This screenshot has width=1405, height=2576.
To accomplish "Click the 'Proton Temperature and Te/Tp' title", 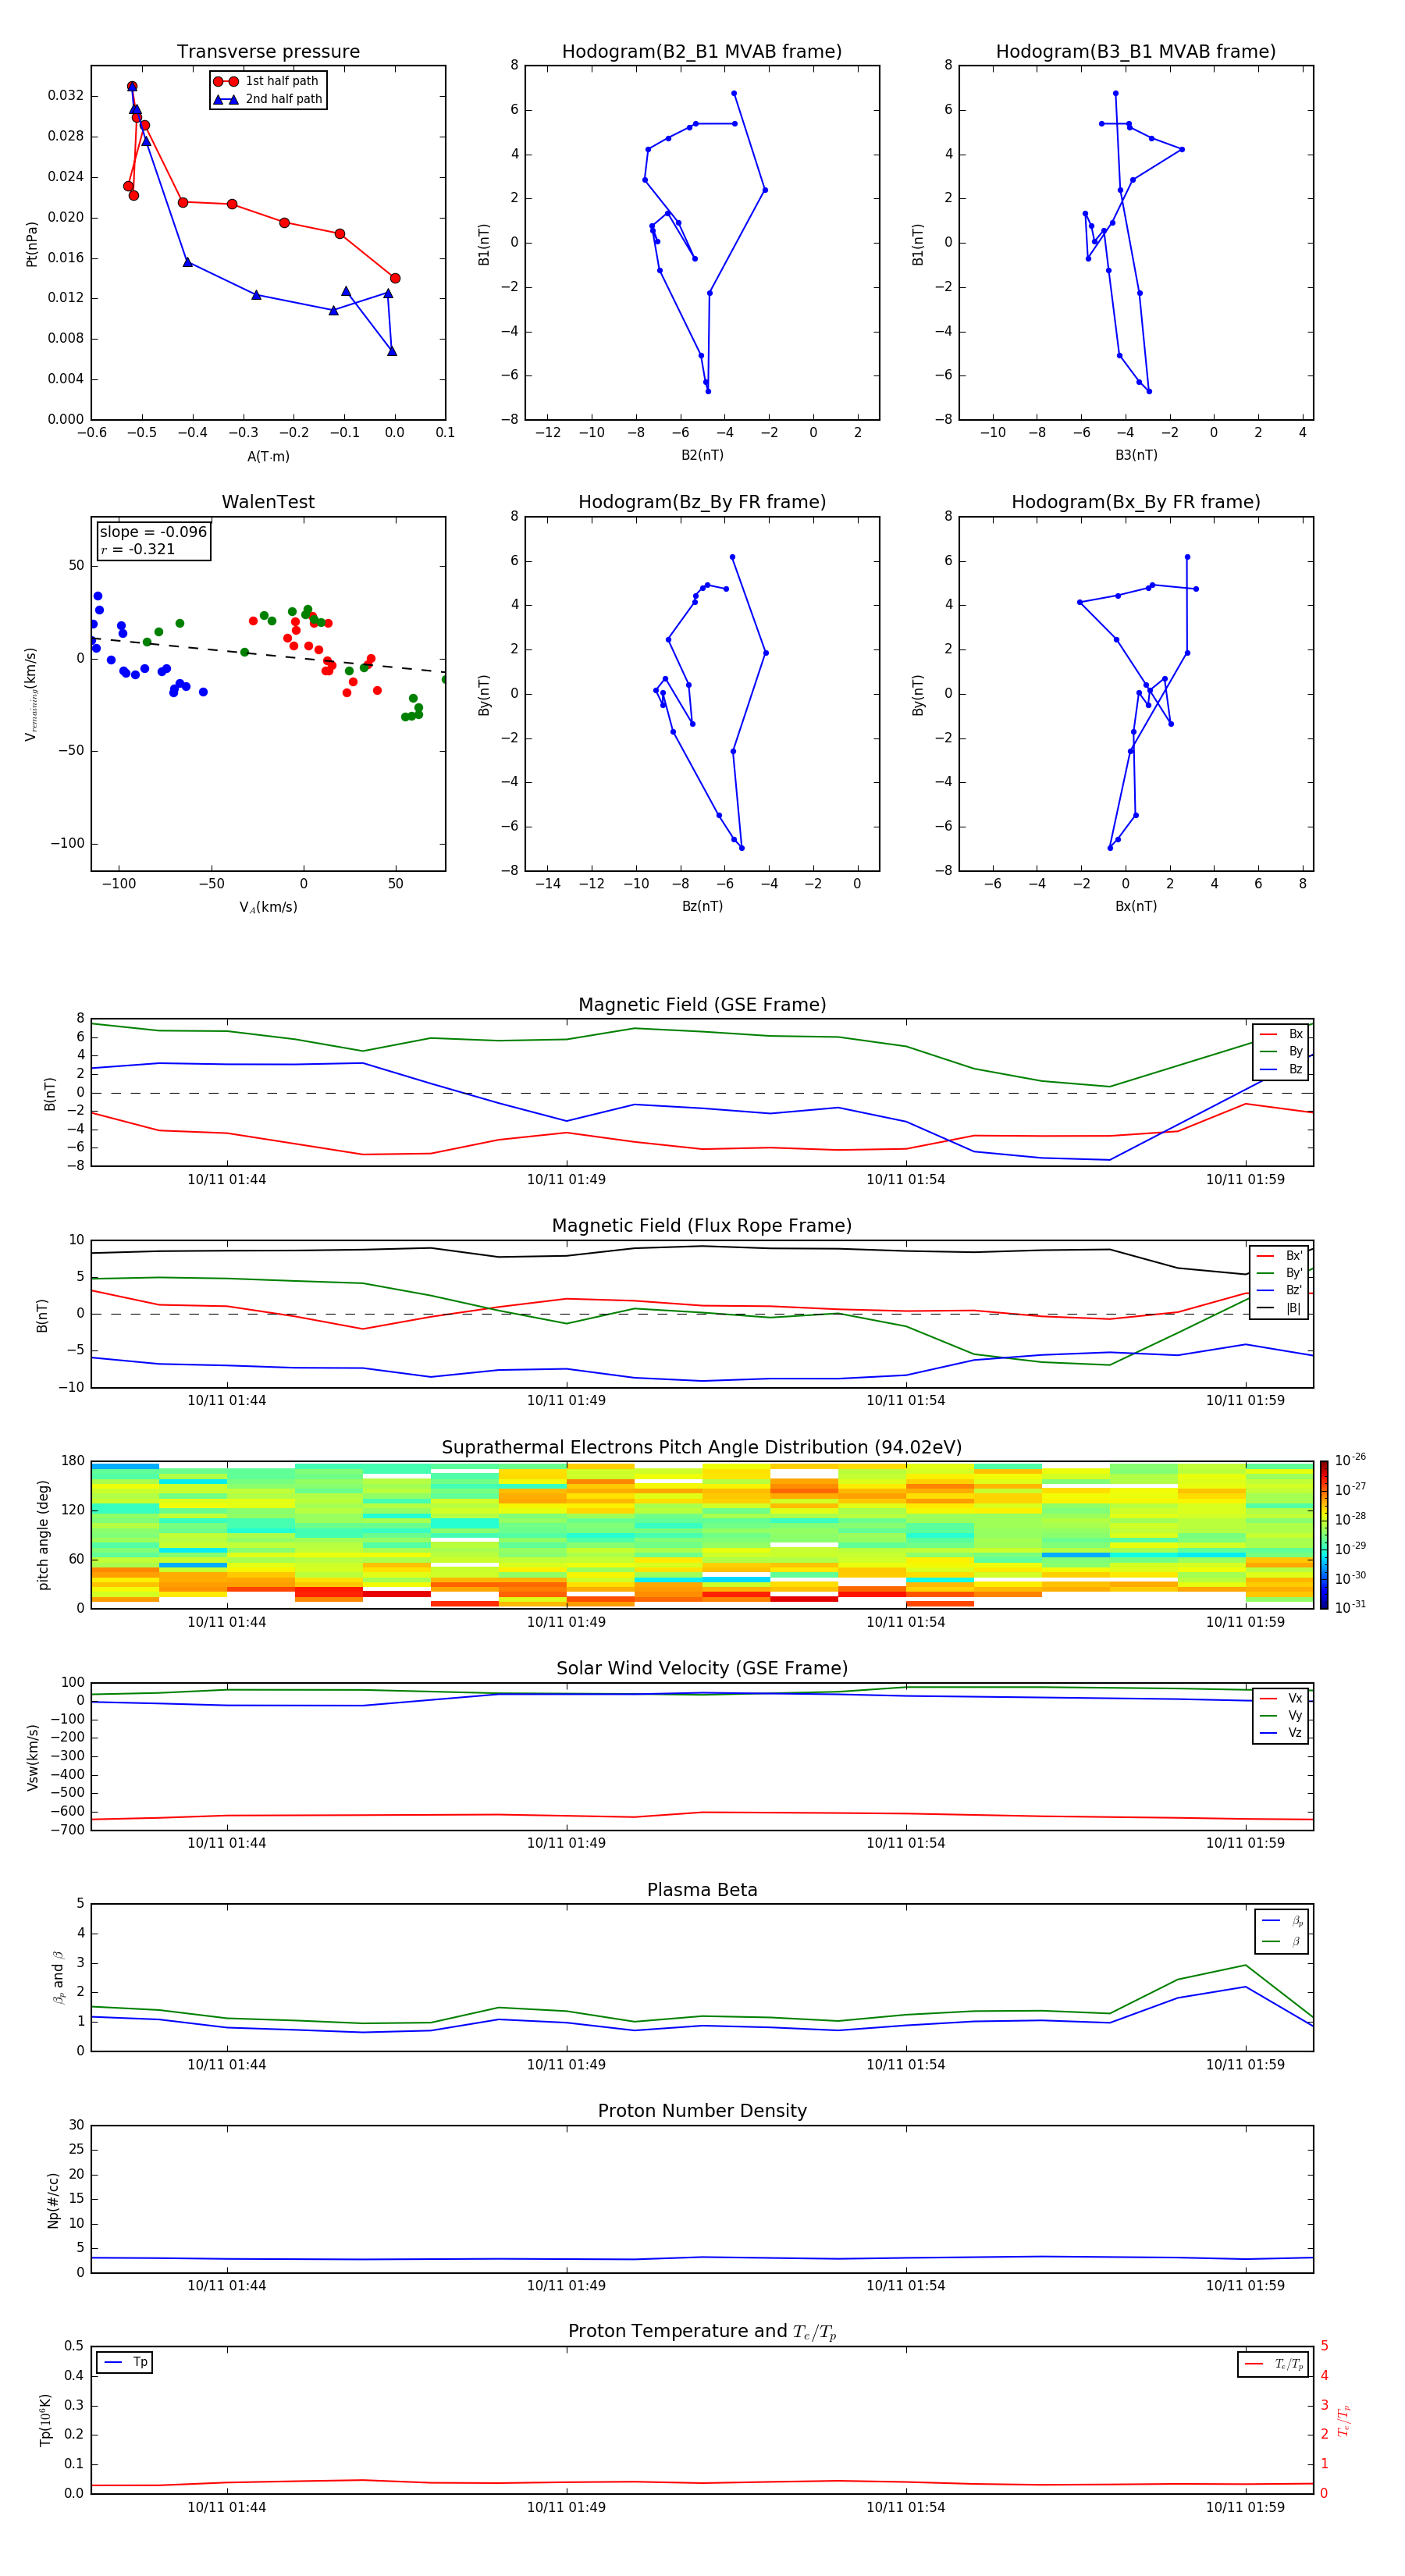I will [x=702, y=2332].
